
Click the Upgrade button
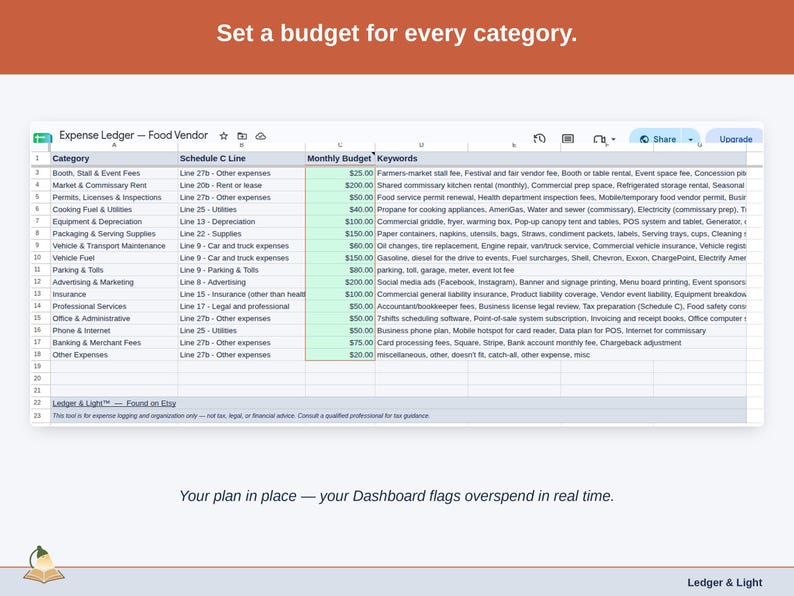click(735, 138)
